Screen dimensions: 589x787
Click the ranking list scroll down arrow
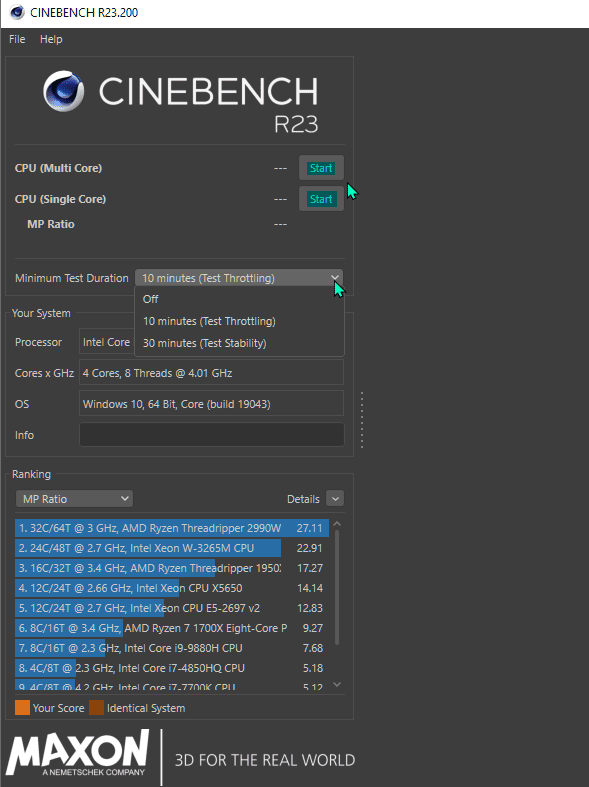337,685
